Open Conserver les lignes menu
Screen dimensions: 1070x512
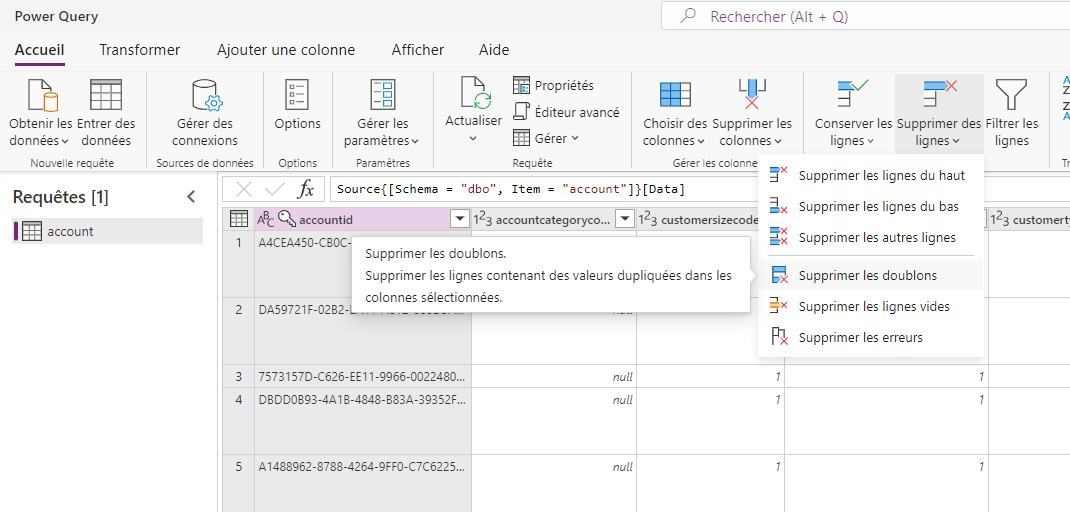point(853,113)
